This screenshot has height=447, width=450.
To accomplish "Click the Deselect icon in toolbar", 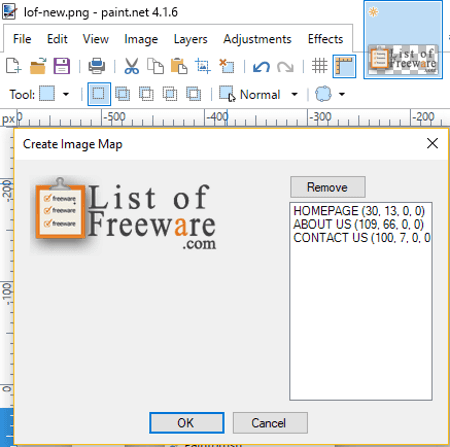I will pyautogui.click(x=227, y=66).
